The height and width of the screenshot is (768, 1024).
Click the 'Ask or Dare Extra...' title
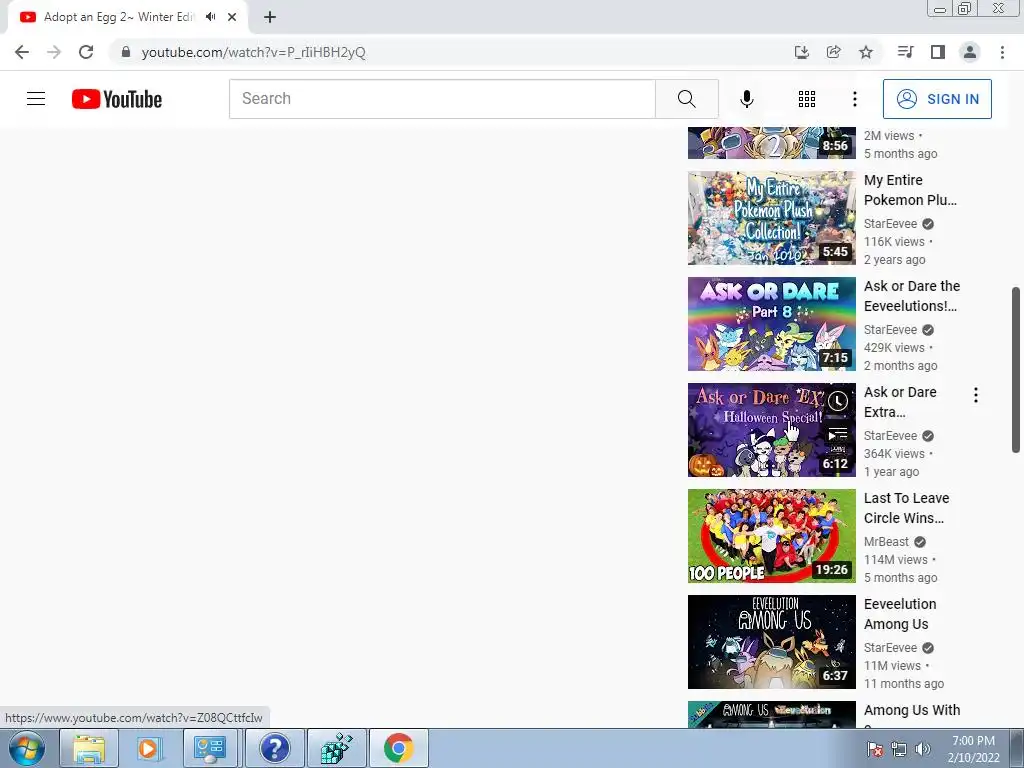(x=900, y=402)
